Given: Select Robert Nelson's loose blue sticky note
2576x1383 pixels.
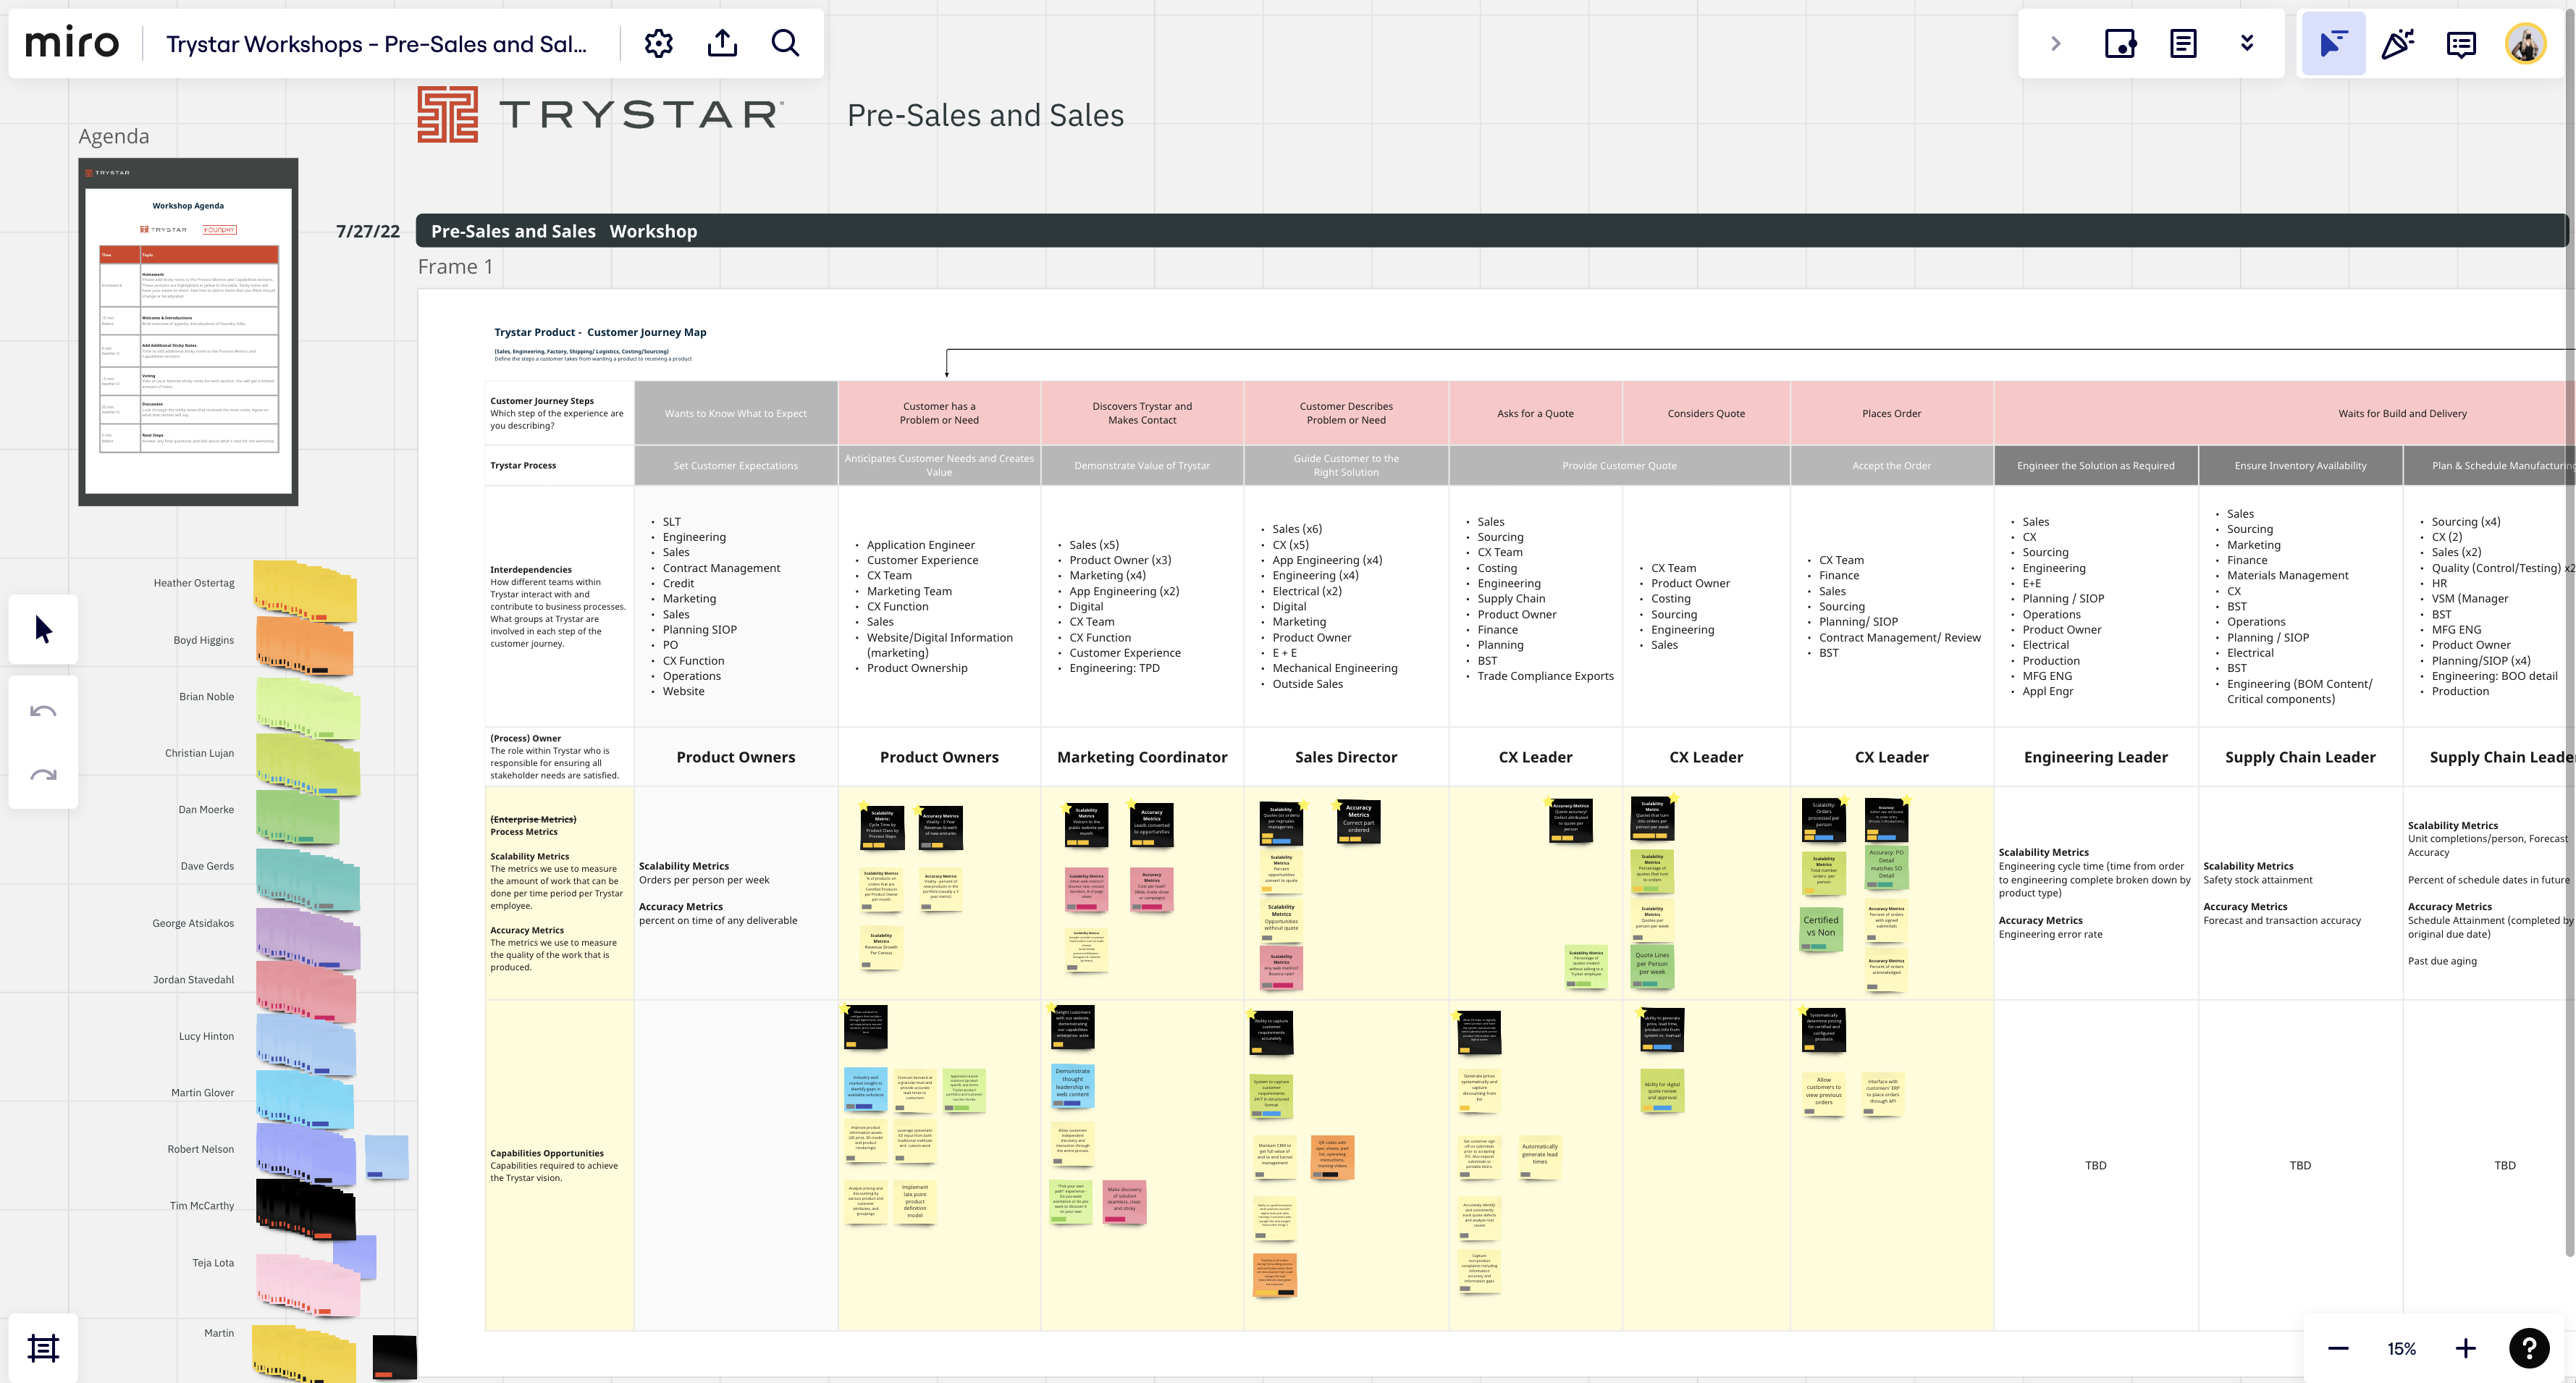Looking at the screenshot, I should pyautogui.click(x=386, y=1157).
